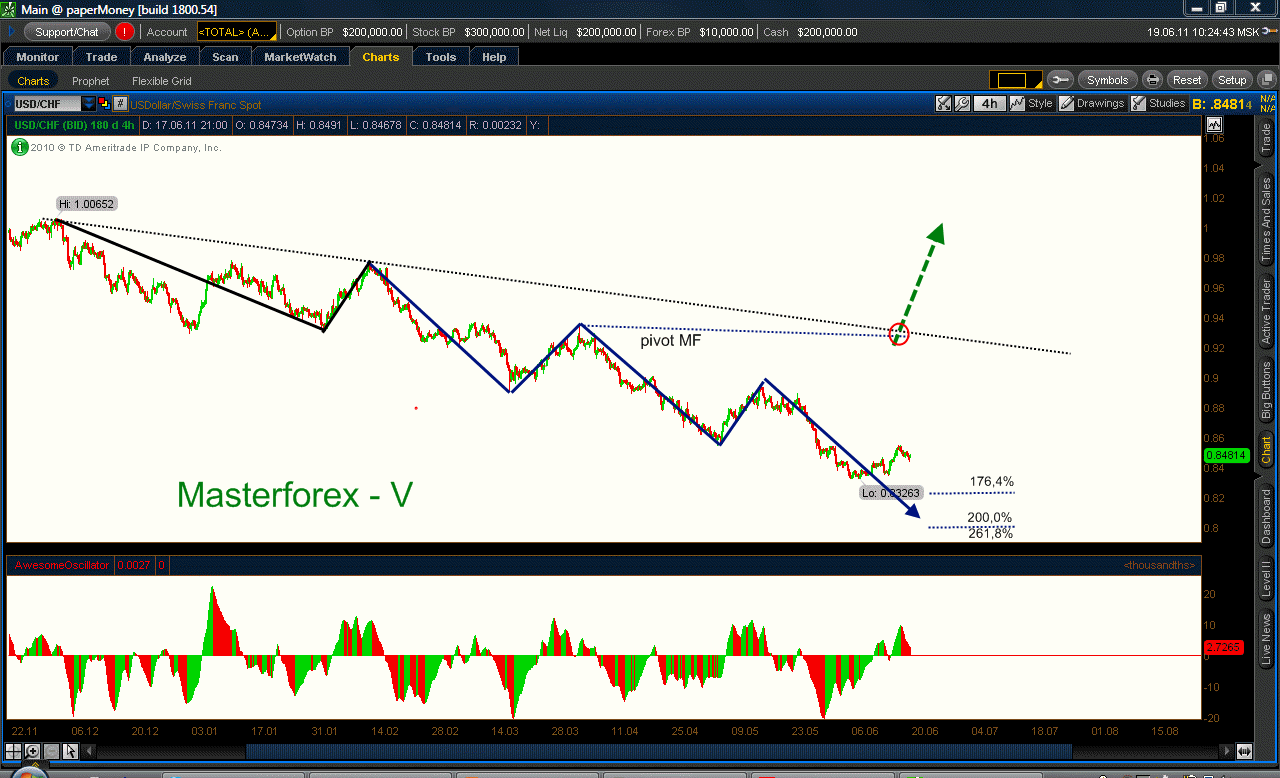Open the Trade side panel tab

[x=1267, y=138]
